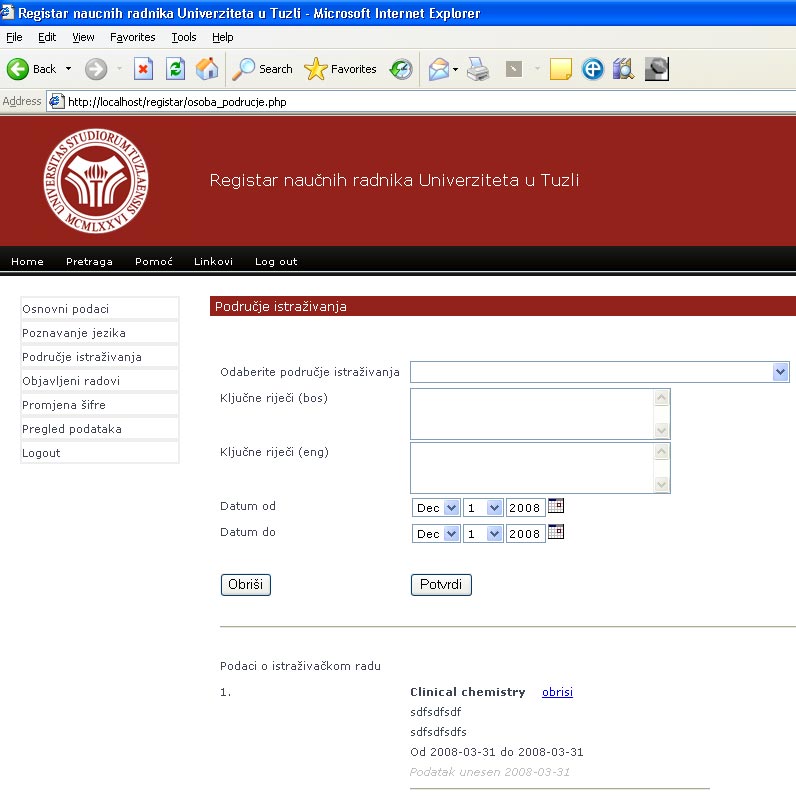Click the blue circular plus icon
This screenshot has width=796, height=796.
tap(592, 69)
